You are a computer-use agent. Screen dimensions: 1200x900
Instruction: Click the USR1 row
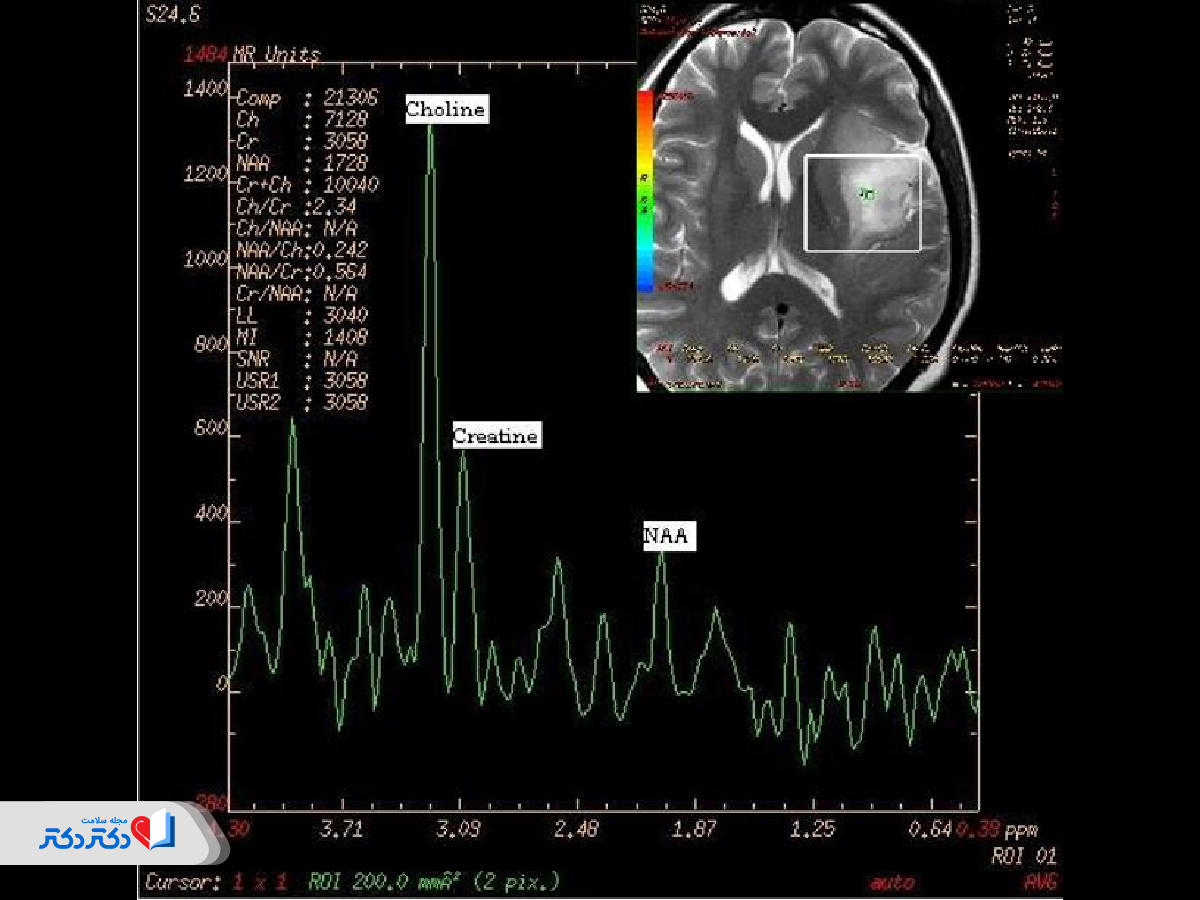[x=301, y=381]
